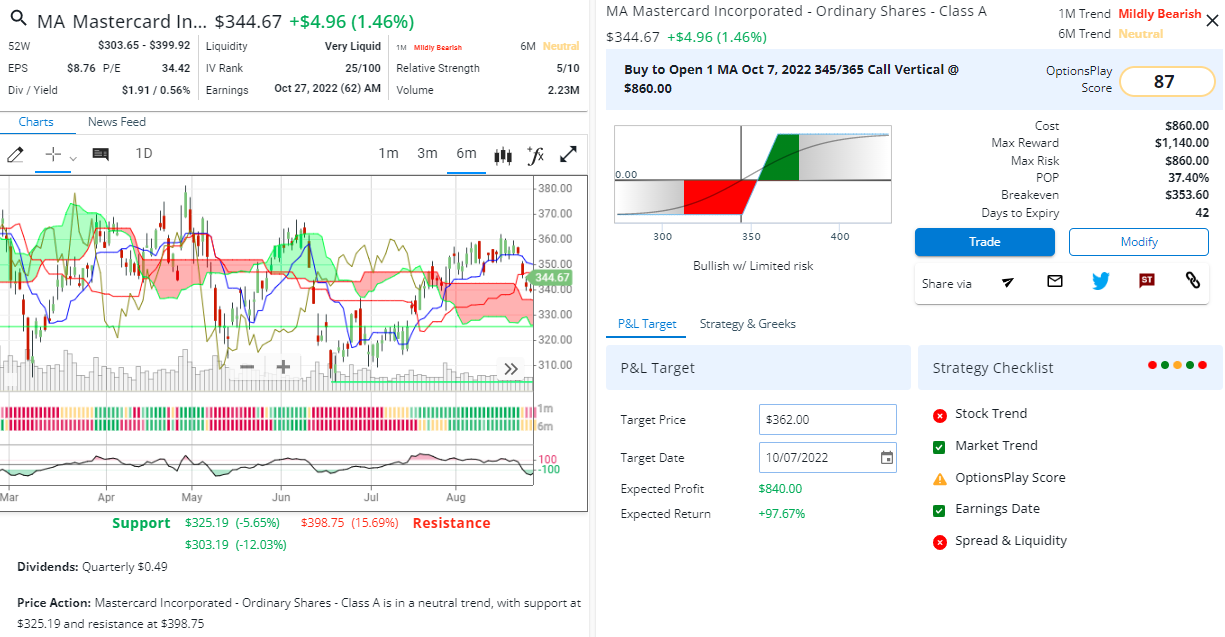Click the 52W range $303.65 - $399.92
Screen dimensions: 1225x637
coord(144,46)
